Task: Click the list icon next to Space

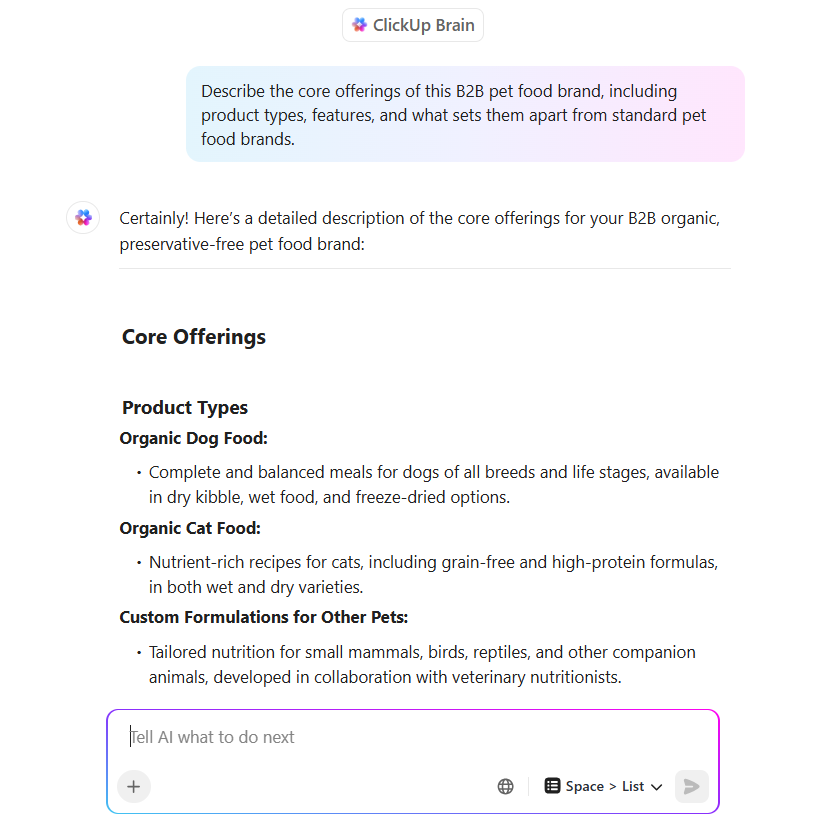Action: (x=552, y=786)
